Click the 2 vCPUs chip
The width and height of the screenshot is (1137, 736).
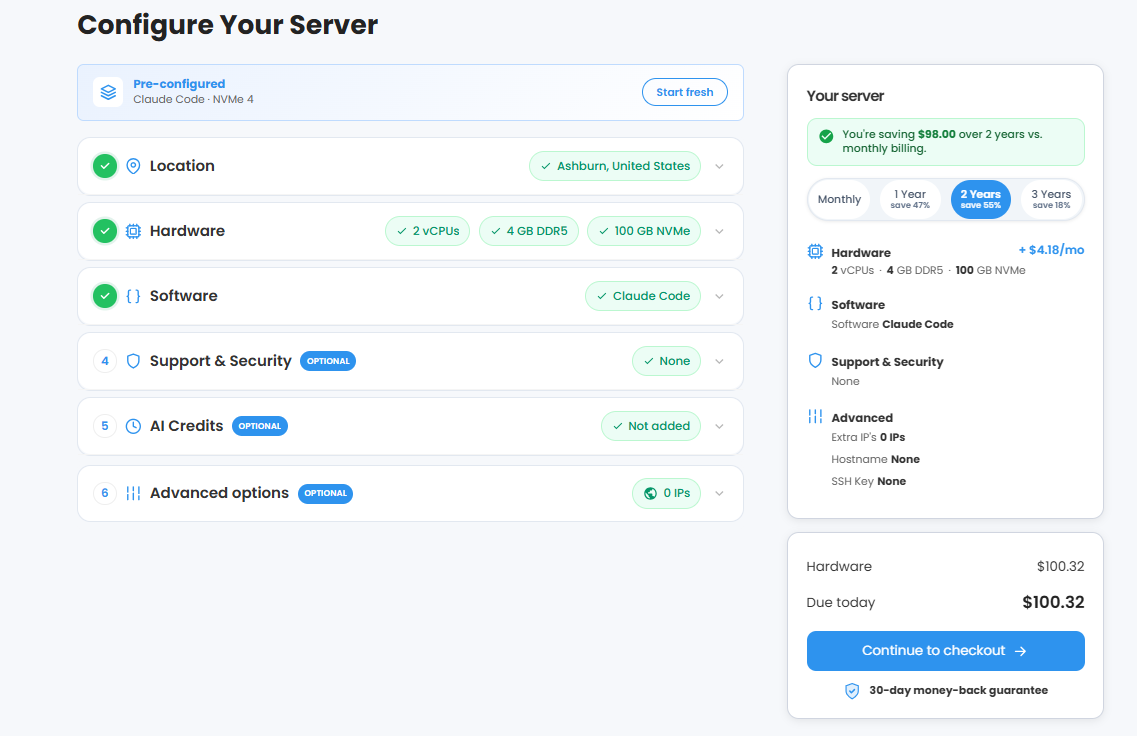pos(427,231)
